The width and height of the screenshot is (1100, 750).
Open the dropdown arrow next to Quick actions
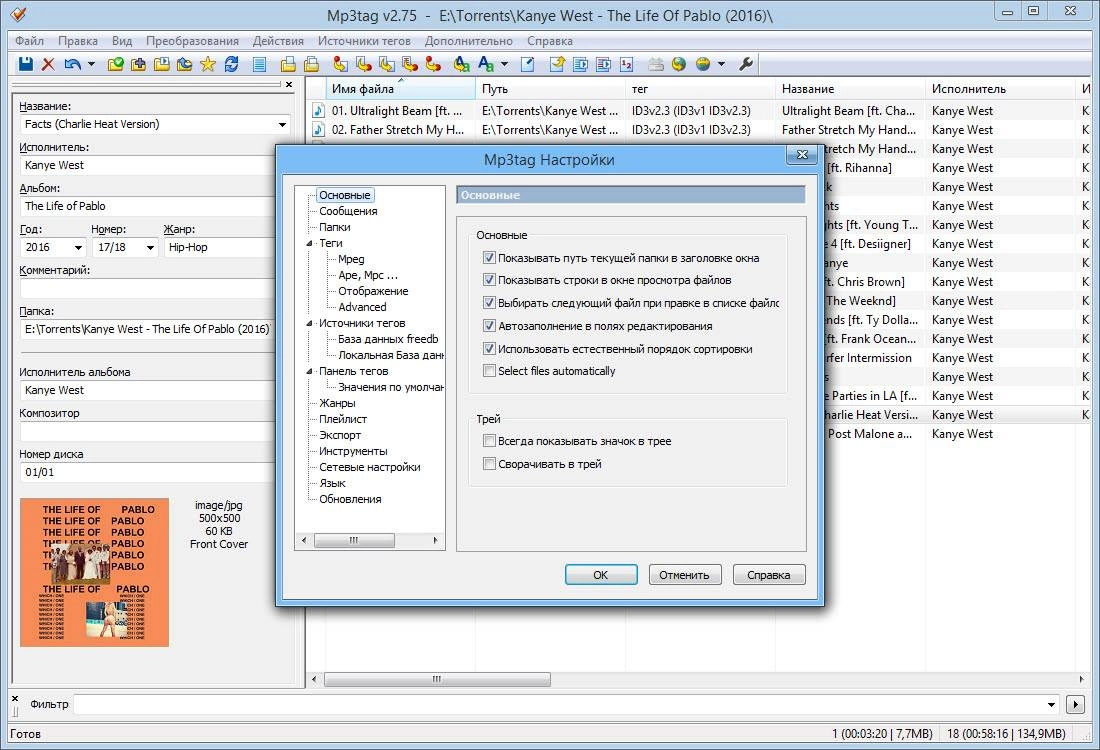[504, 65]
